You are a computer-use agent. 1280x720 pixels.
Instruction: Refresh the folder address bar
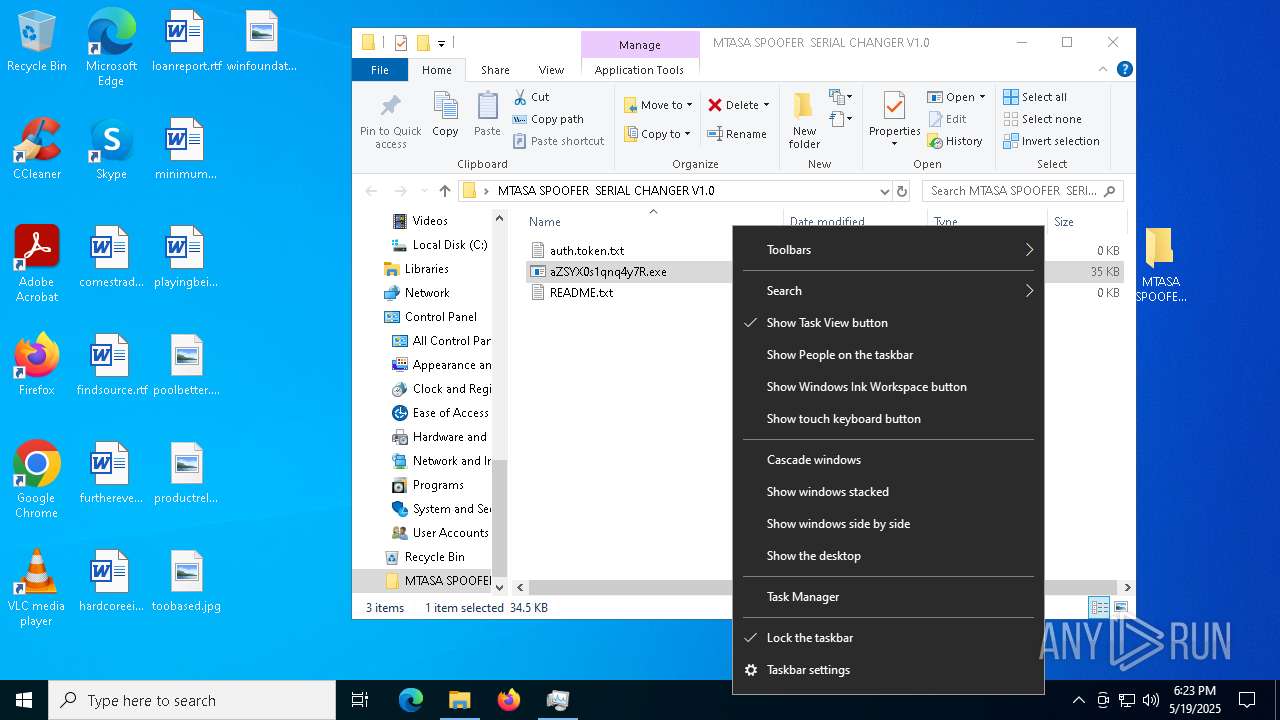(x=902, y=191)
